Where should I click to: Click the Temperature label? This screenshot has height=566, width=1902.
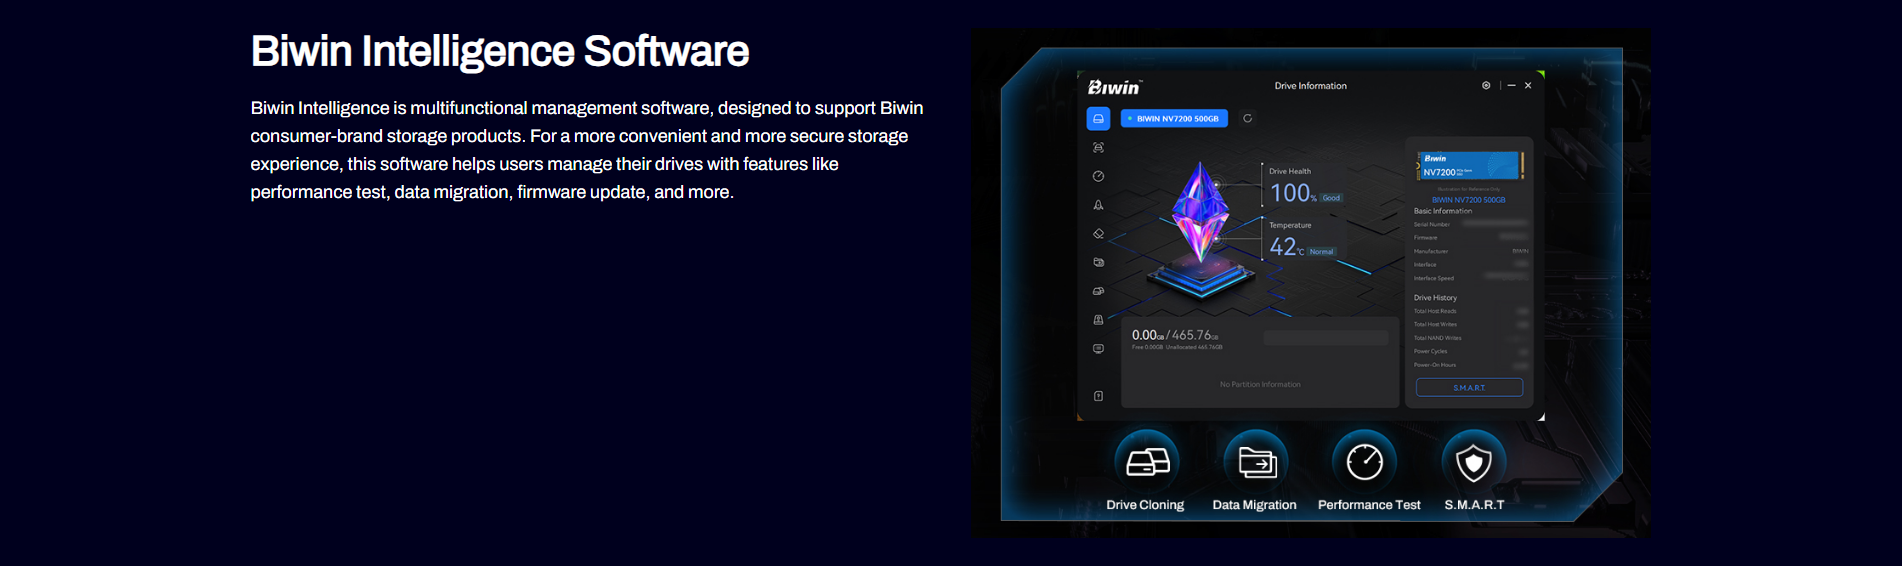pyautogui.click(x=1290, y=225)
